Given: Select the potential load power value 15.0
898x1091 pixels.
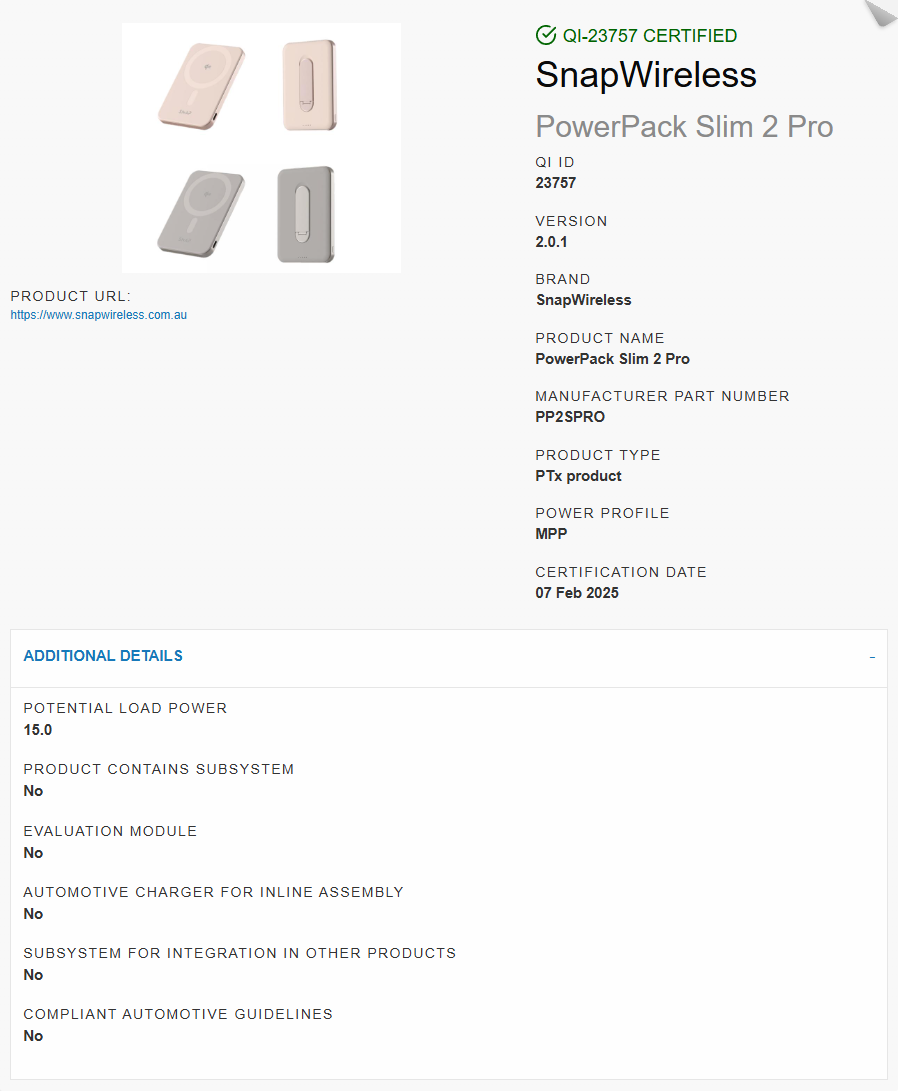Looking at the screenshot, I should (x=38, y=730).
